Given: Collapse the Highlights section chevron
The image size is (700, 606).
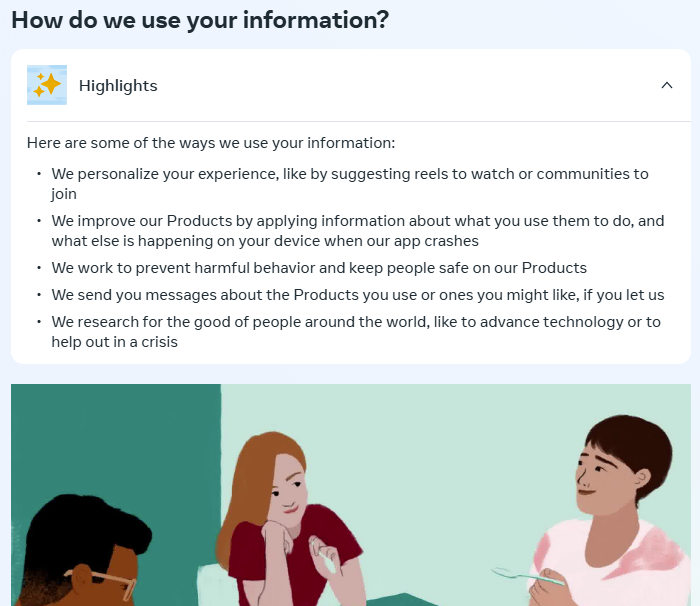Looking at the screenshot, I should click(x=667, y=85).
